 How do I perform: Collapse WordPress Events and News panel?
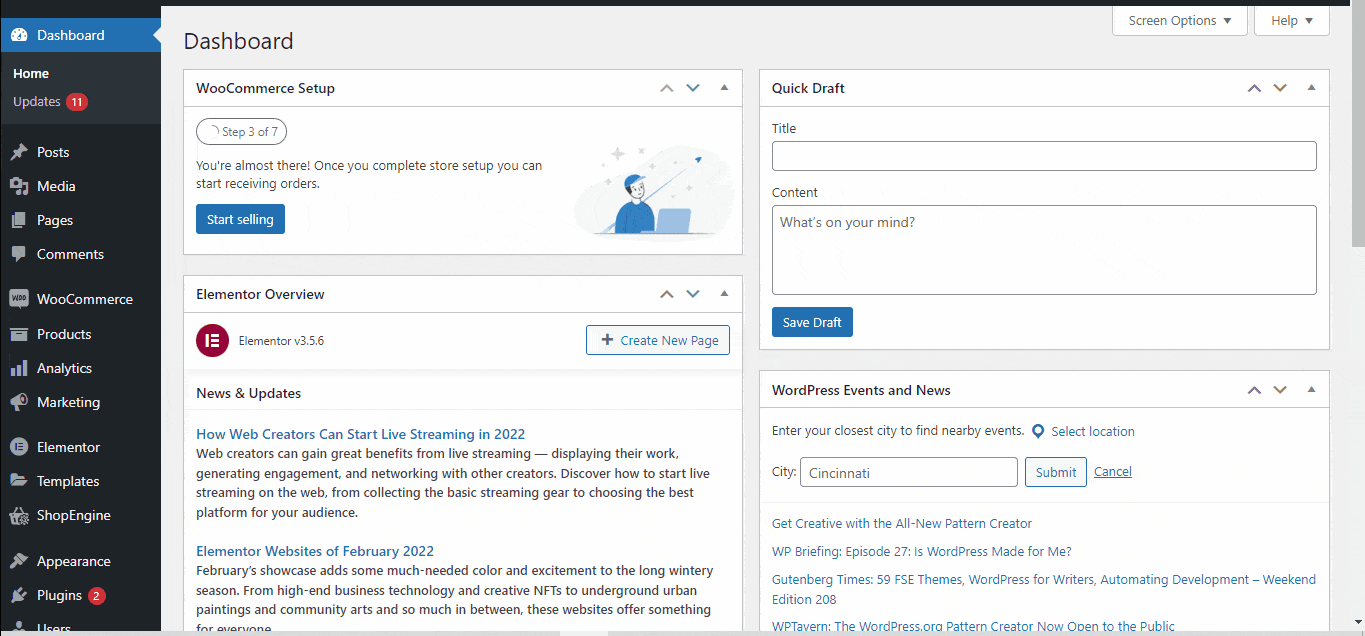[x=1311, y=390]
